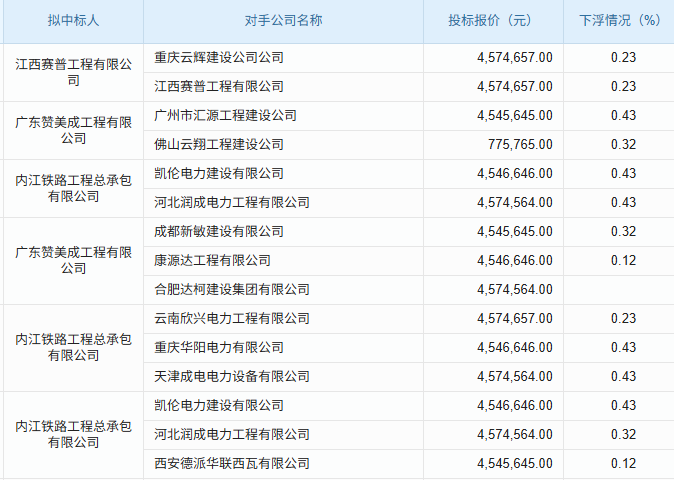The height and width of the screenshot is (480, 674).
Task: Click 江西赛普工程有限公司 in the 对手公司名称 column
Action: 219,87
